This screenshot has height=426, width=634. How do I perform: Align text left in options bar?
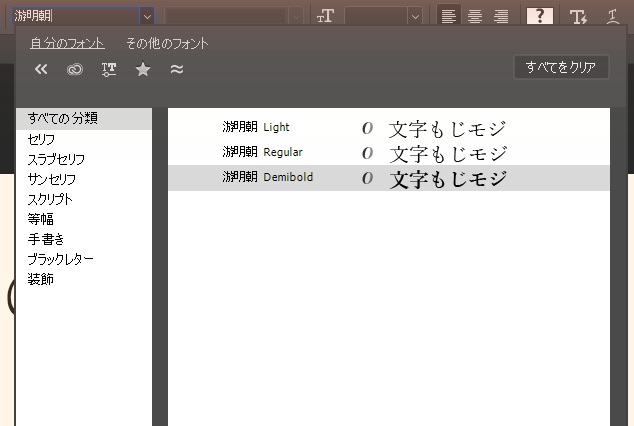pyautogui.click(x=448, y=16)
